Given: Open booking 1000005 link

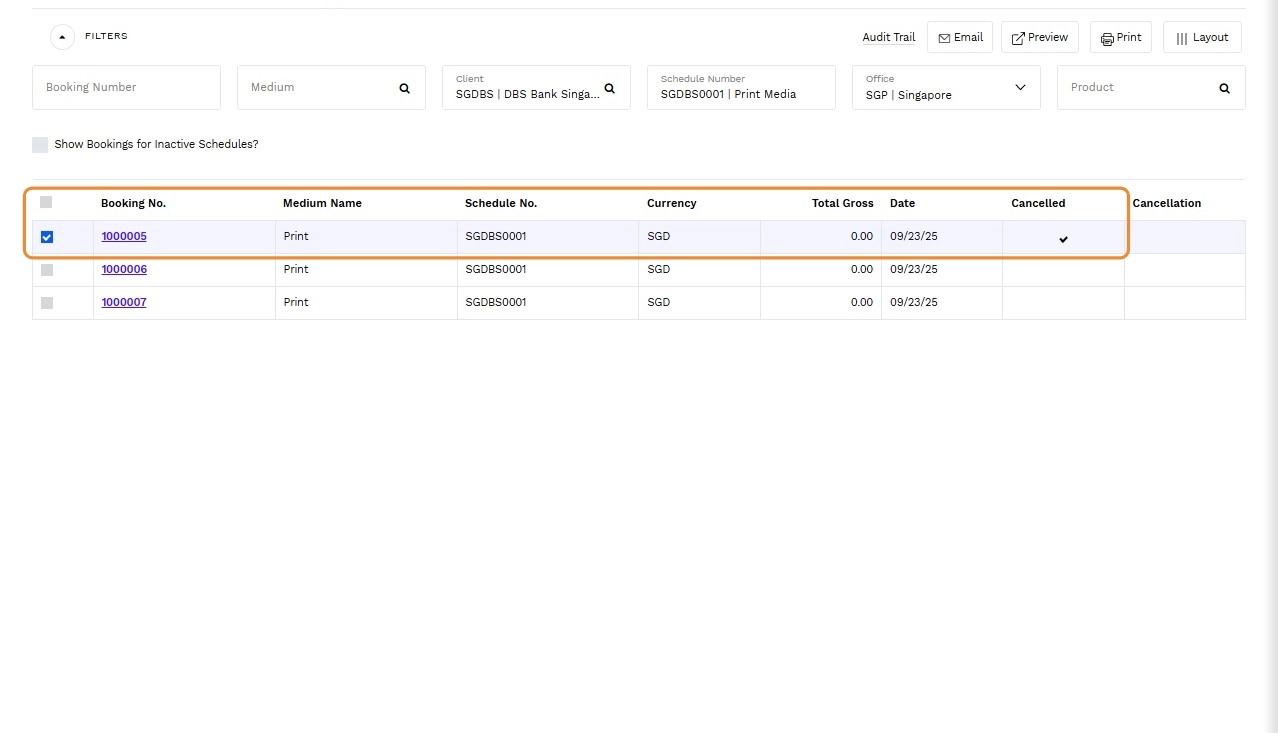Looking at the screenshot, I should click(x=124, y=236).
